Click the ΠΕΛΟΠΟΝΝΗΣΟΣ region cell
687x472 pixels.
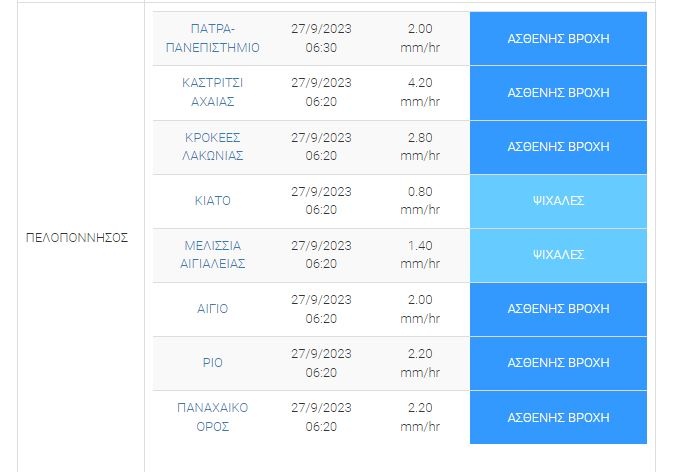(76, 238)
